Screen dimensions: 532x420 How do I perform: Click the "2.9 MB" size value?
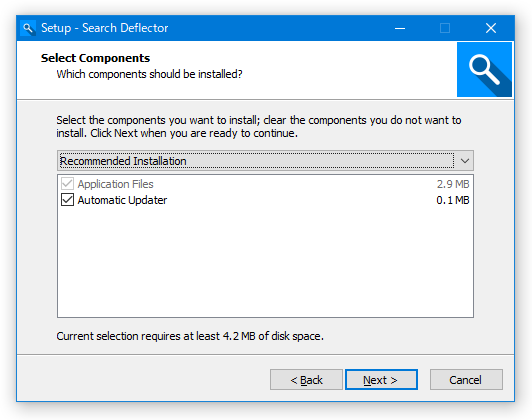[453, 184]
